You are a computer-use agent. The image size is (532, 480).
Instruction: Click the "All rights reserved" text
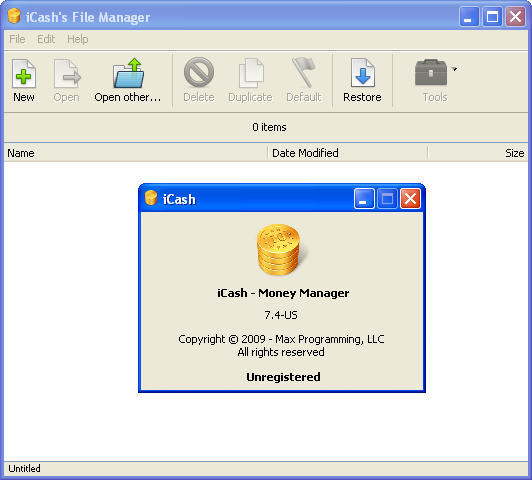pos(281,352)
